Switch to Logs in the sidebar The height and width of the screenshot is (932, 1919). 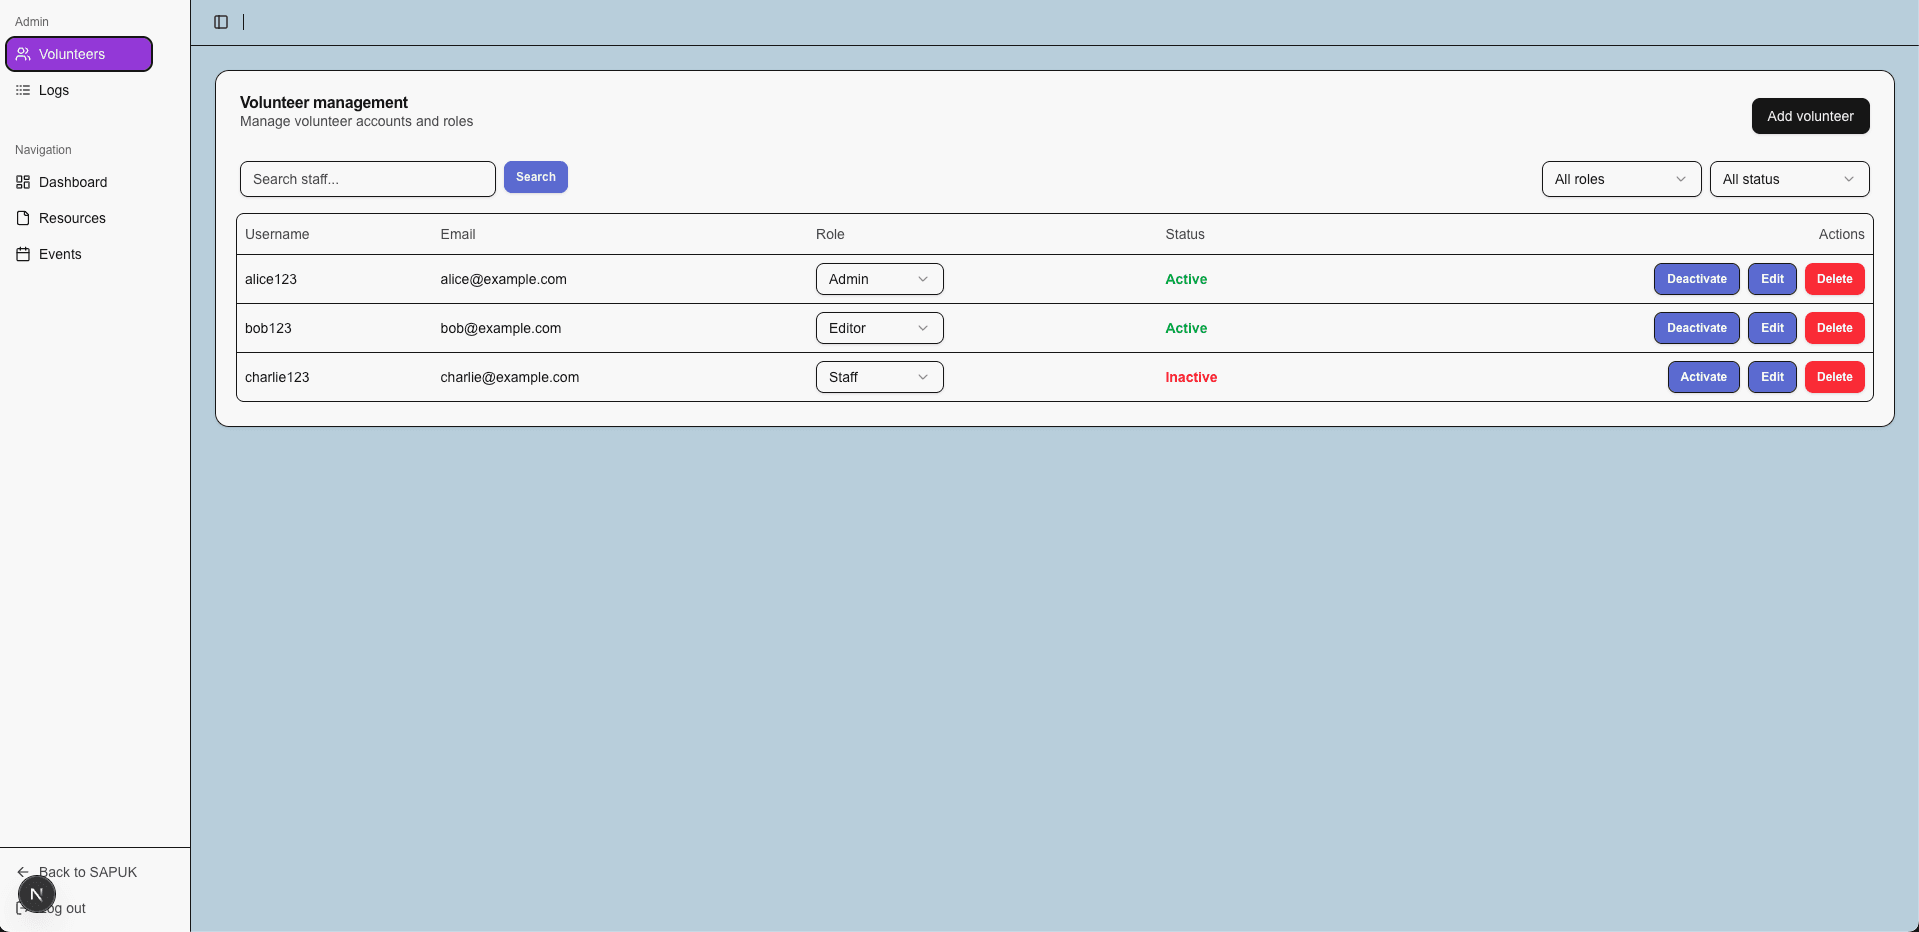pyautogui.click(x=53, y=90)
